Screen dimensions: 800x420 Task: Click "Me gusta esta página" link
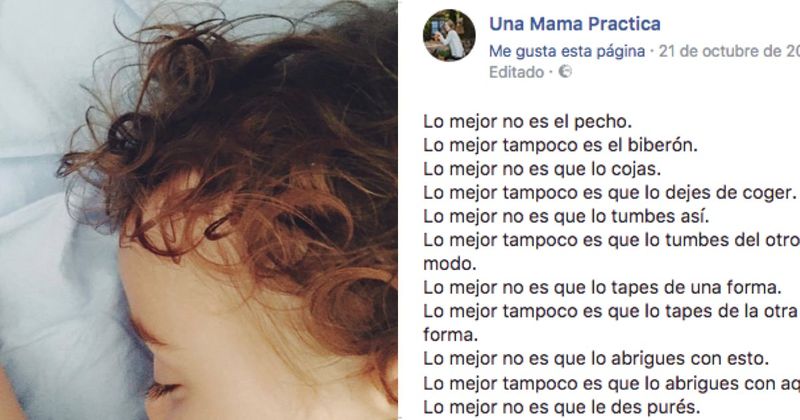566,51
